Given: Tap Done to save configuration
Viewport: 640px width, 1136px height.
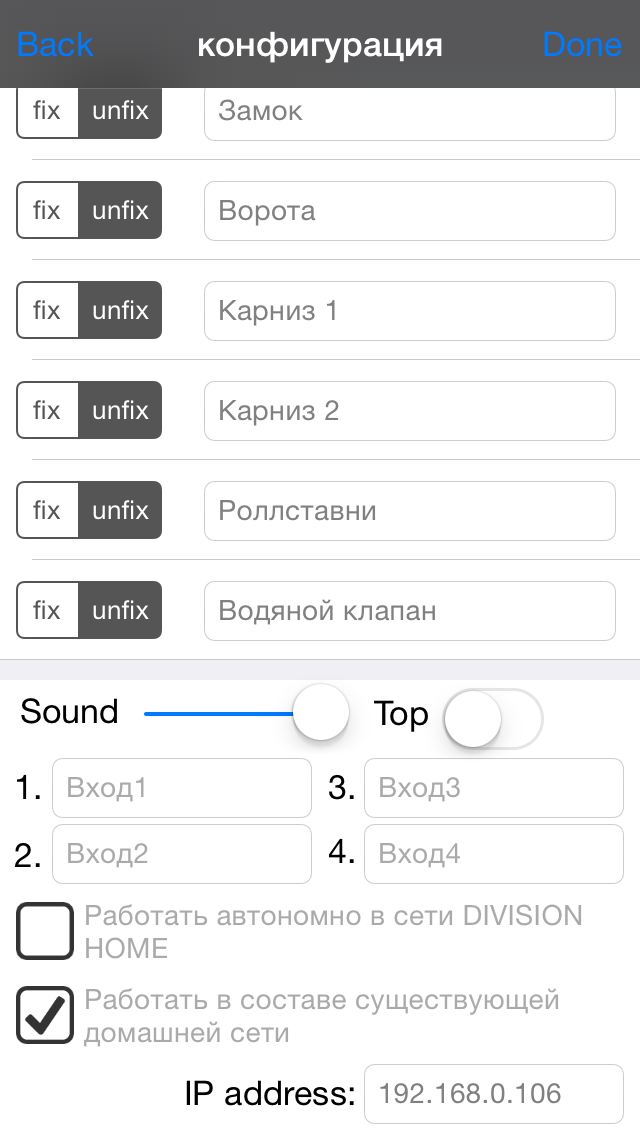Looking at the screenshot, I should tap(582, 45).
